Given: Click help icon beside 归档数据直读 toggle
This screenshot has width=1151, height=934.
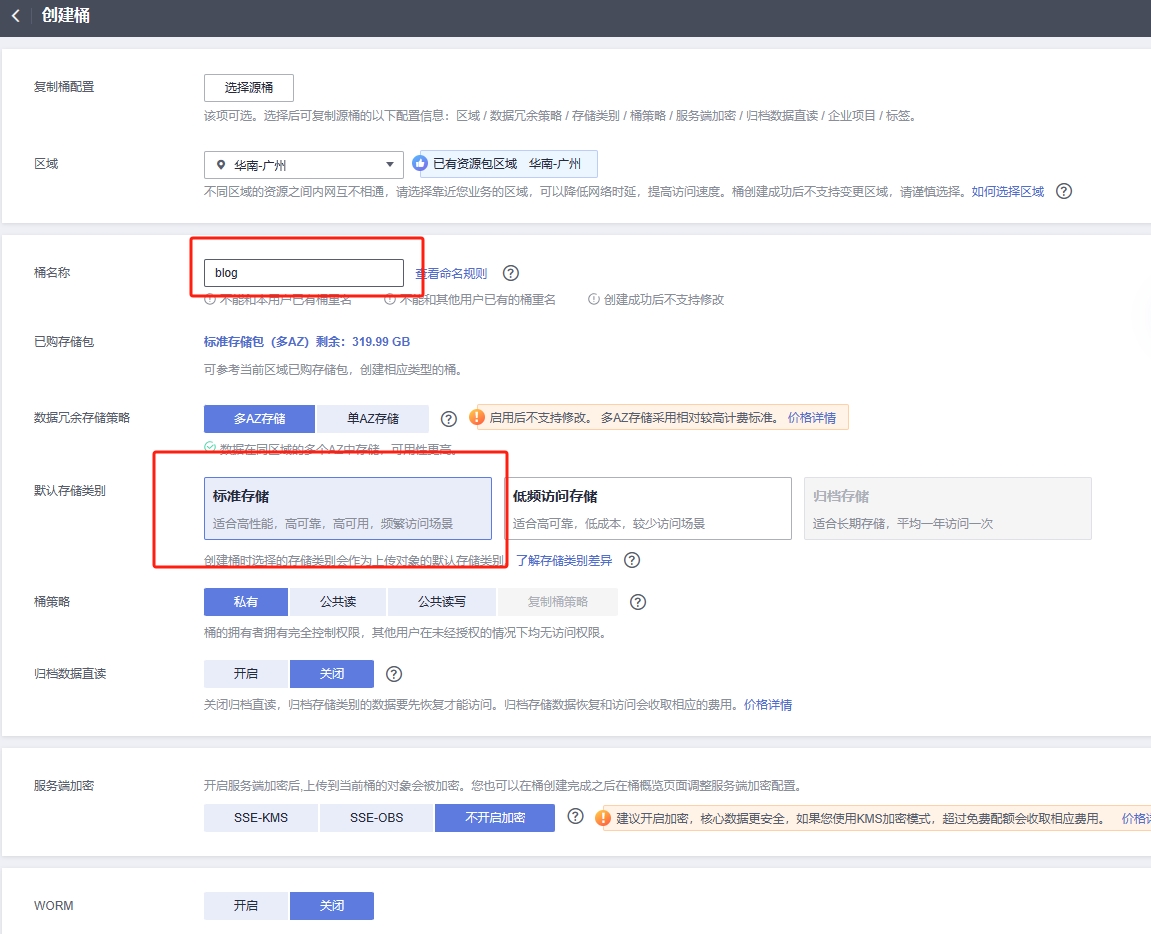Looking at the screenshot, I should coord(394,674).
